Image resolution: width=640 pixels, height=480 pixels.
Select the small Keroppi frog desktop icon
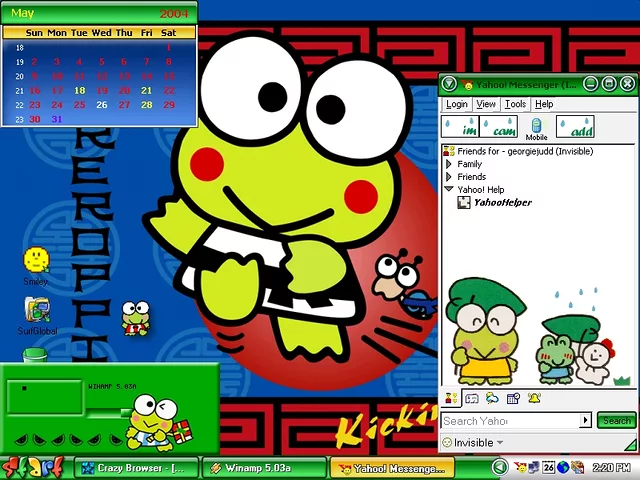tap(136, 319)
